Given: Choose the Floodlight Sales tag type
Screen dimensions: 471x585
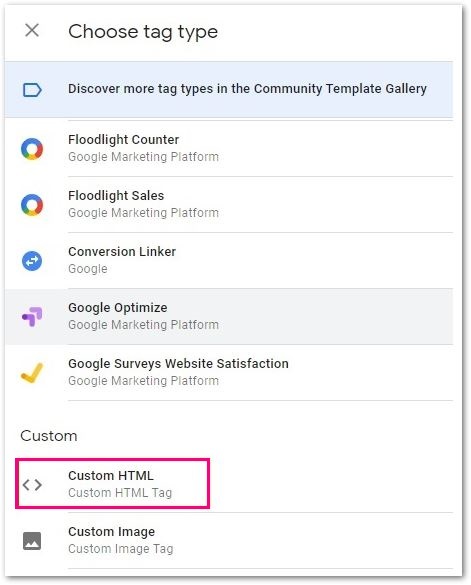Looking at the screenshot, I should pyautogui.click(x=116, y=195).
